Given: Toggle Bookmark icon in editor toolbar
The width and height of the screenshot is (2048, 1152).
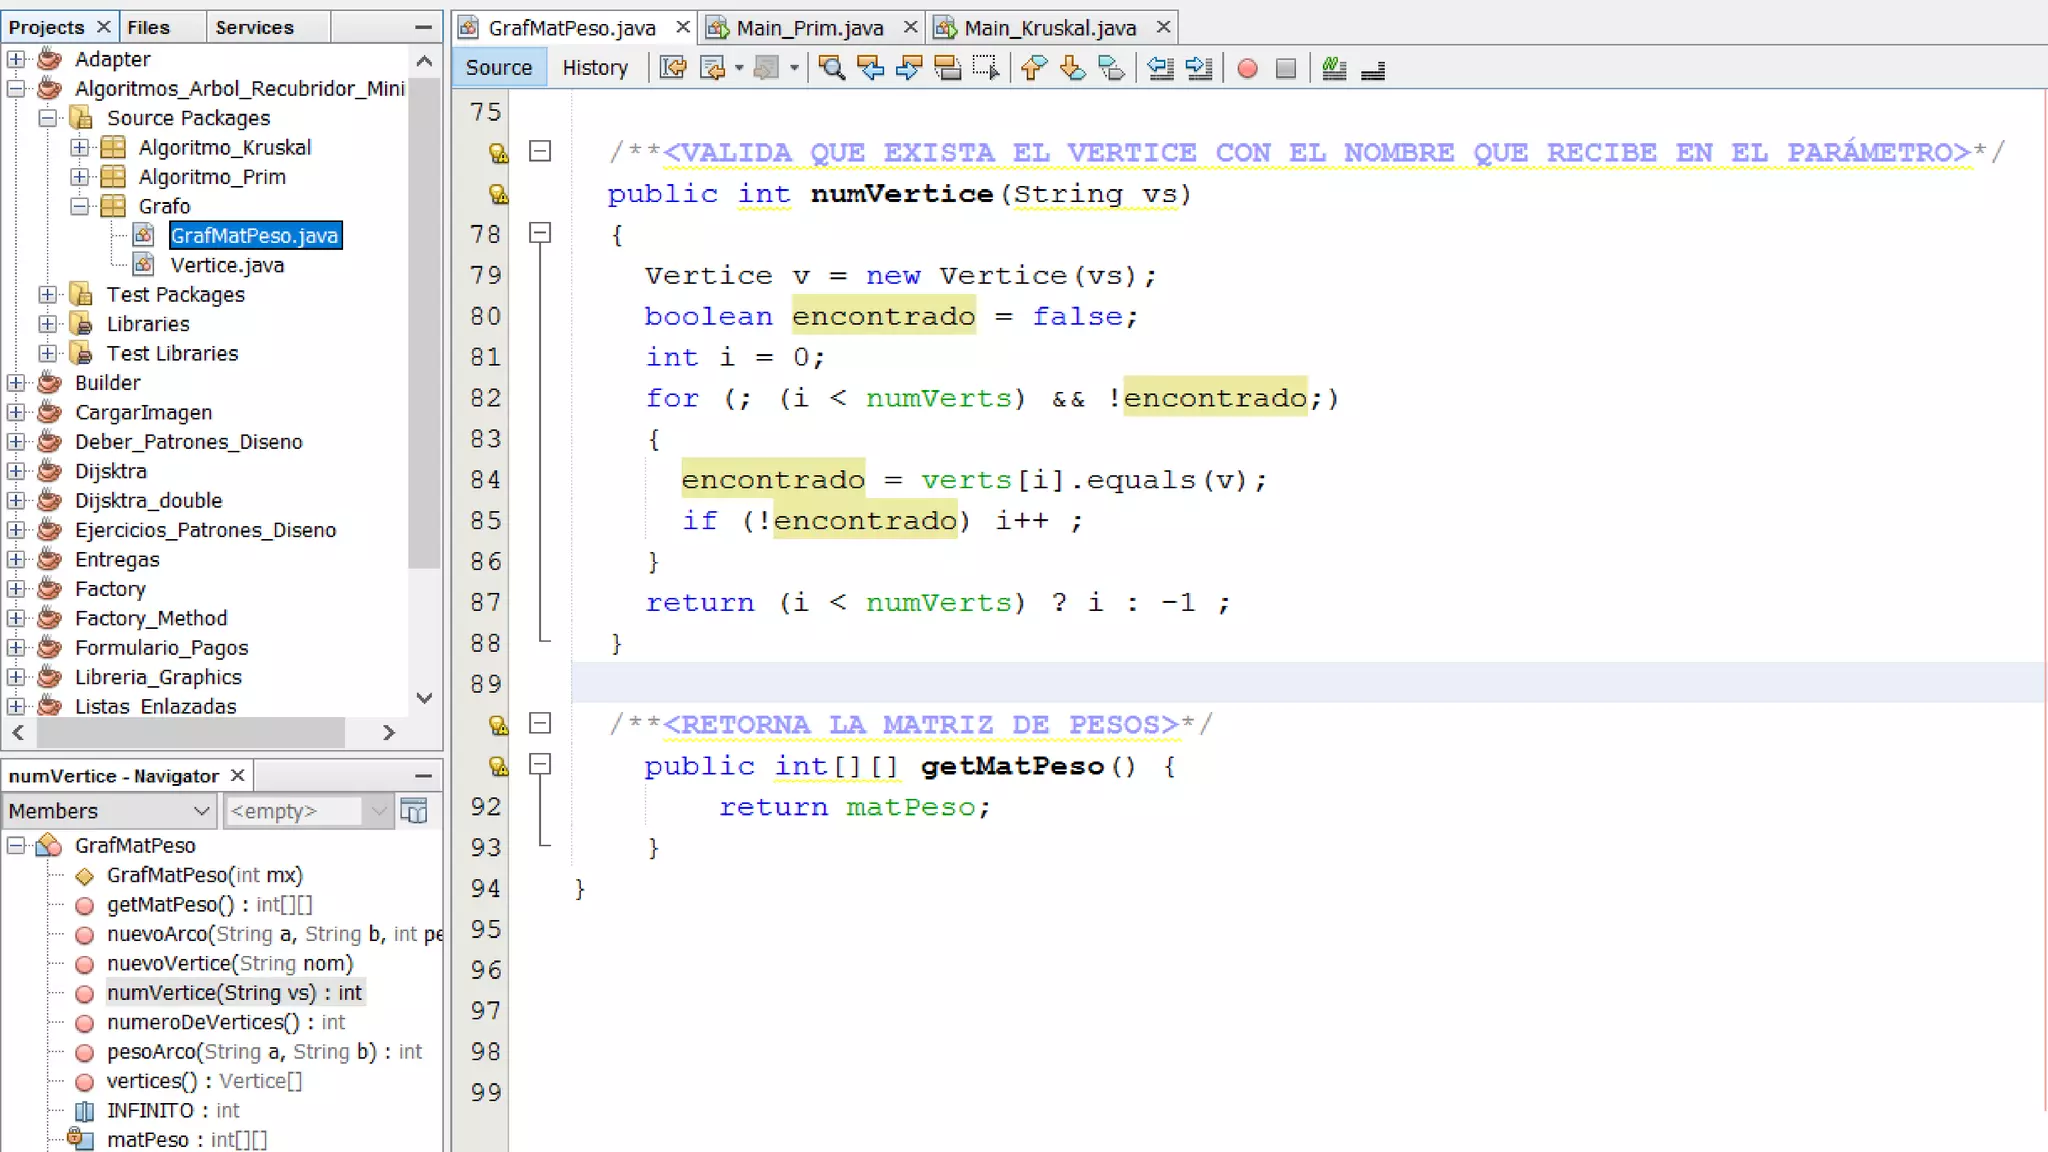Looking at the screenshot, I should [x=1111, y=68].
